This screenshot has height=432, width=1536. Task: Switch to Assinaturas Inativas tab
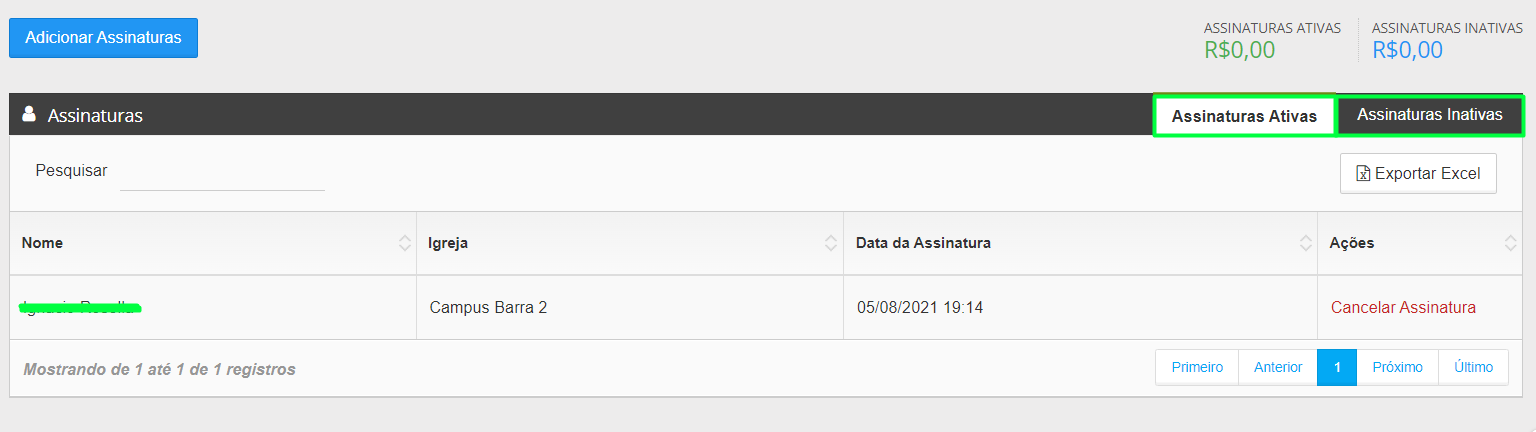point(1429,115)
